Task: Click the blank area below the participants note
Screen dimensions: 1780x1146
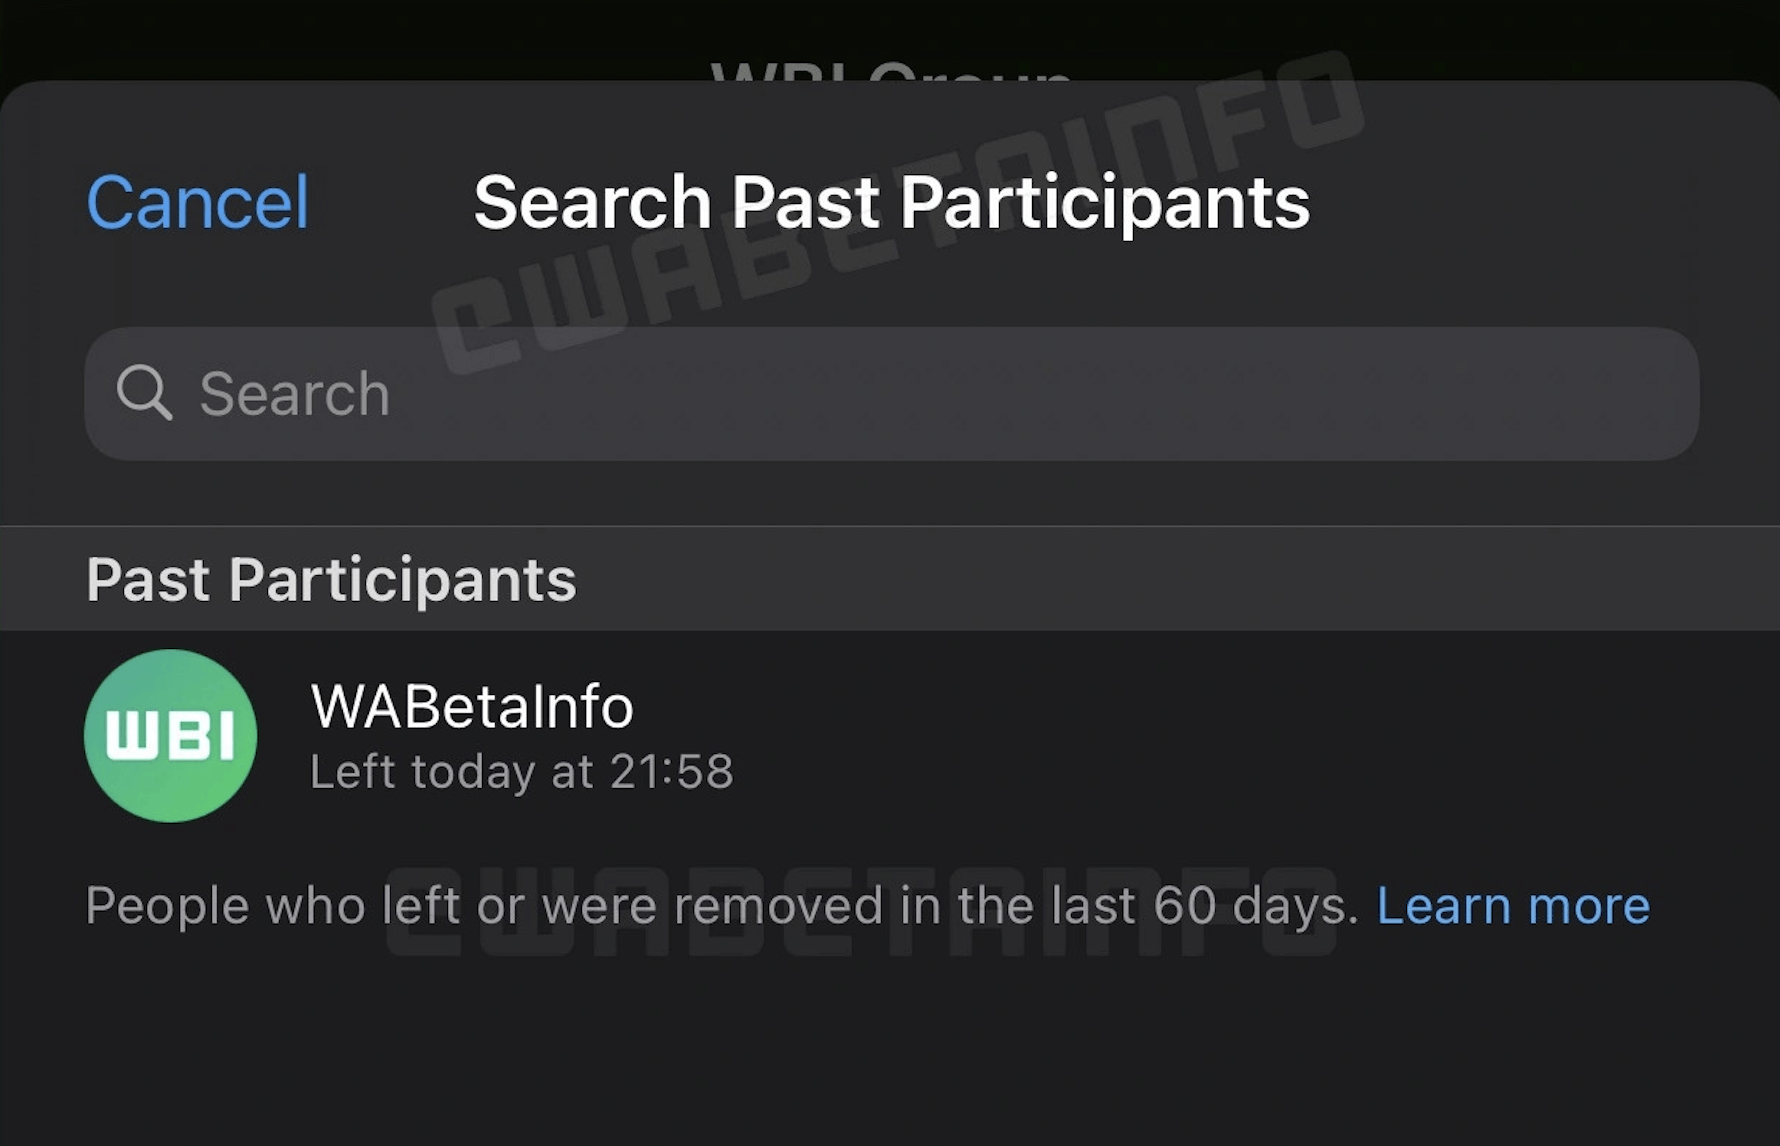Action: point(890,1050)
